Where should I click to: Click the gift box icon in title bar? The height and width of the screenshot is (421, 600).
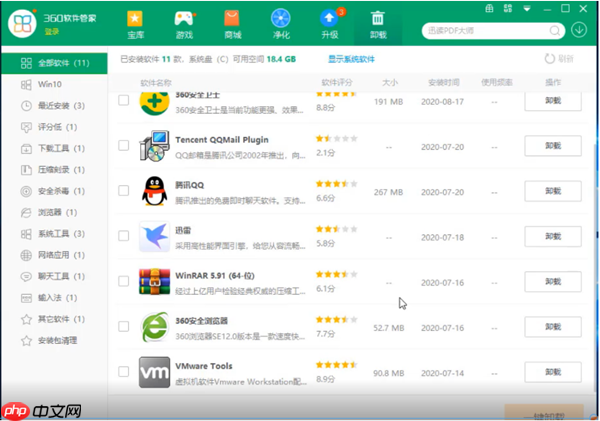(x=489, y=8)
